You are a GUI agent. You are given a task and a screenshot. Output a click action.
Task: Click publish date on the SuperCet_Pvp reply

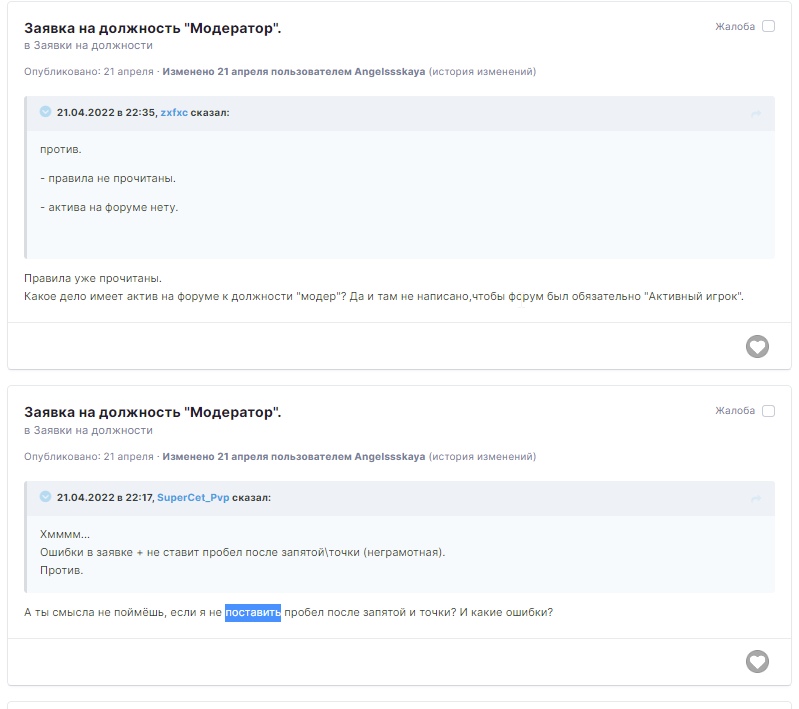click(88, 456)
